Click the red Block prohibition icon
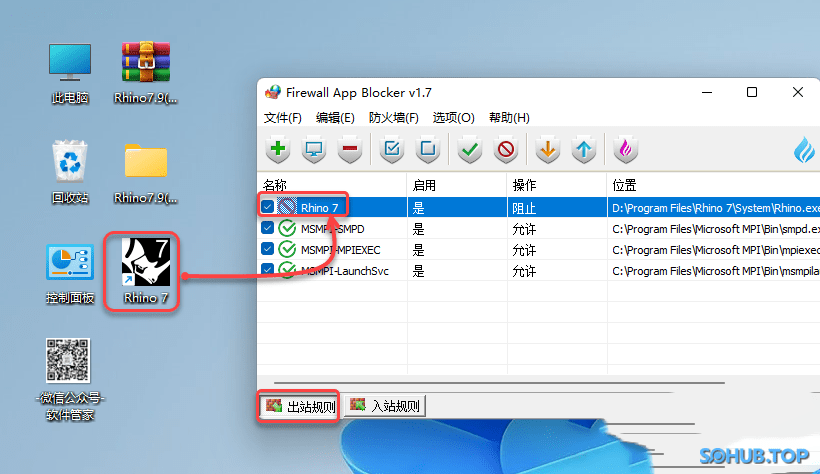Viewport: 820px width, 474px height. coord(506,149)
